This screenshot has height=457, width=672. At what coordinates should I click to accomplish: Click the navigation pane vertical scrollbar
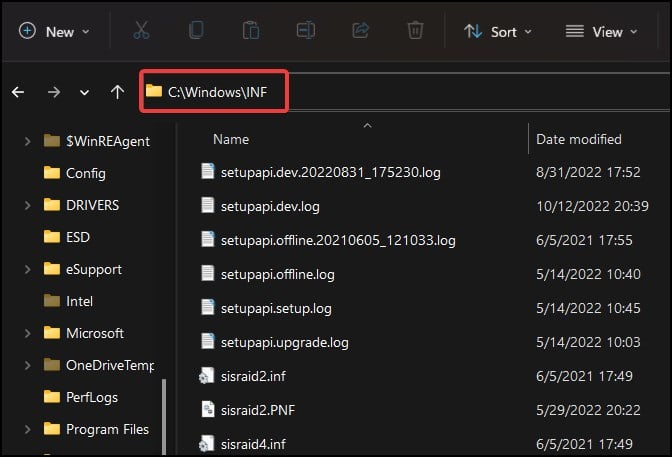[164, 417]
